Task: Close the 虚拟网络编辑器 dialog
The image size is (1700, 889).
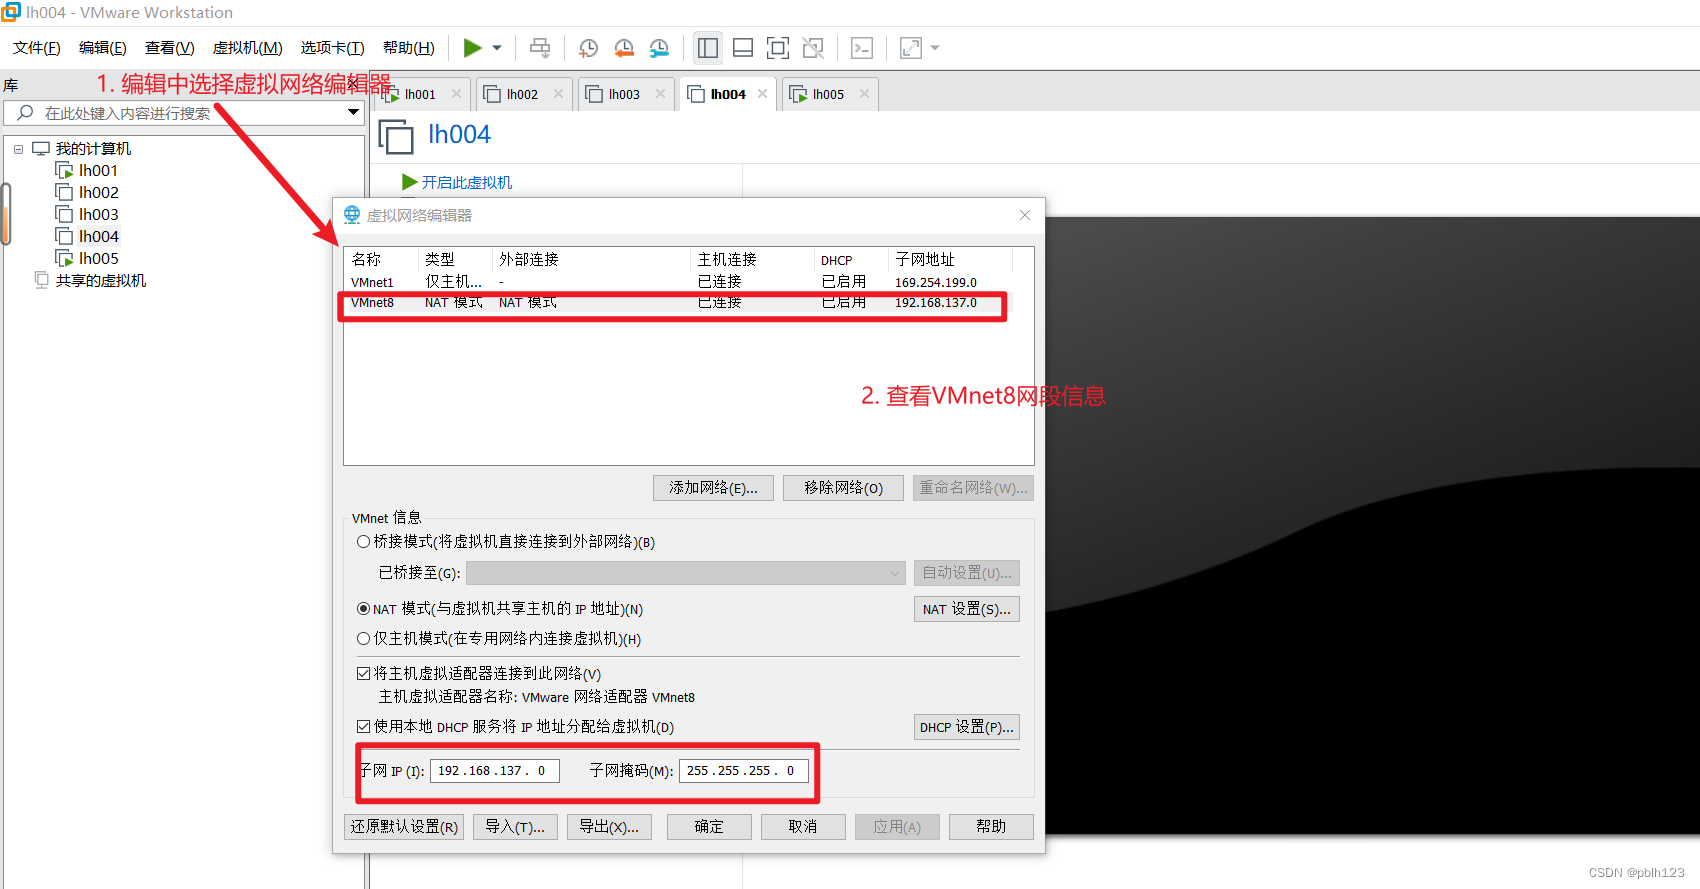Action: 1025,215
